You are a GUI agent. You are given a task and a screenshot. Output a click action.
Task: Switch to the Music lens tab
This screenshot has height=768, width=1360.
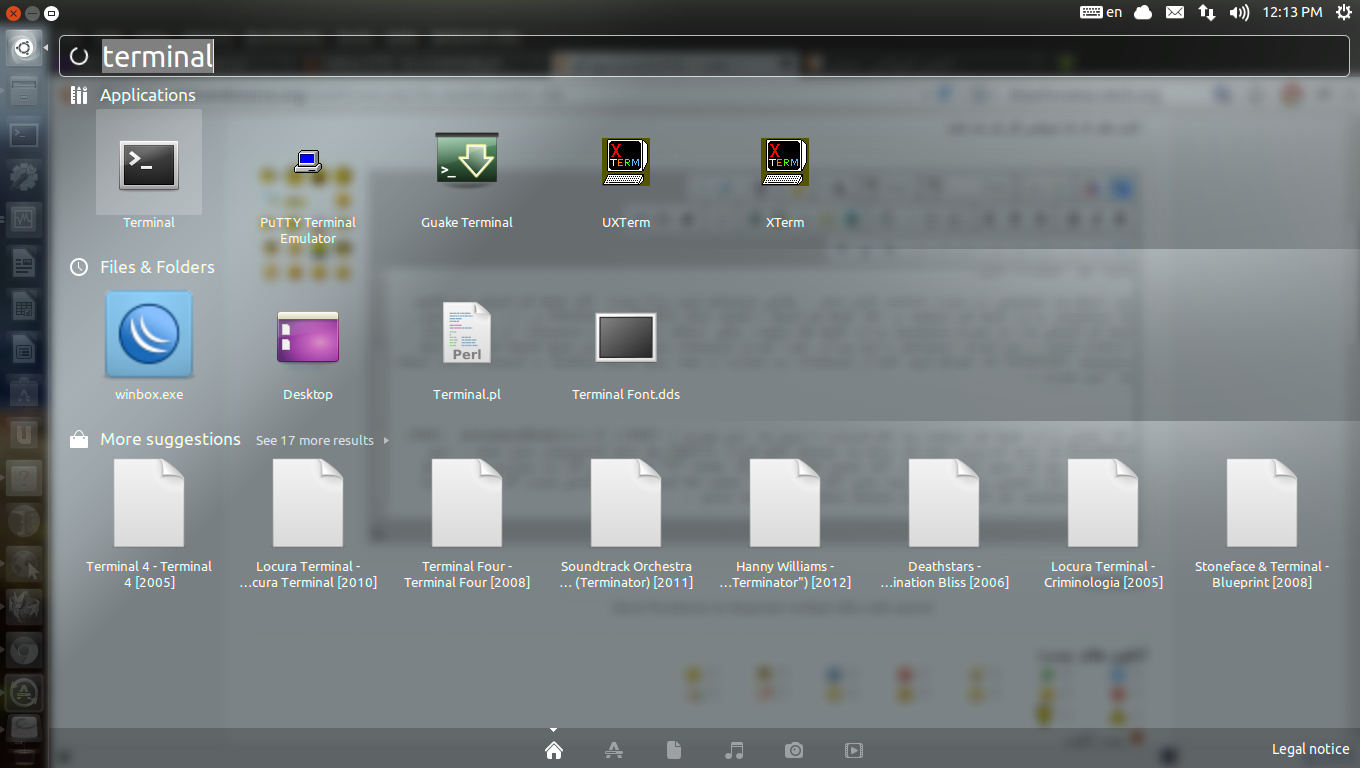[x=734, y=750]
